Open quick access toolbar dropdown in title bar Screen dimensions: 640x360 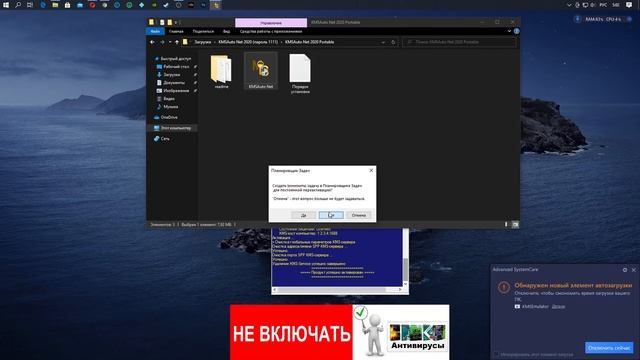coord(177,22)
